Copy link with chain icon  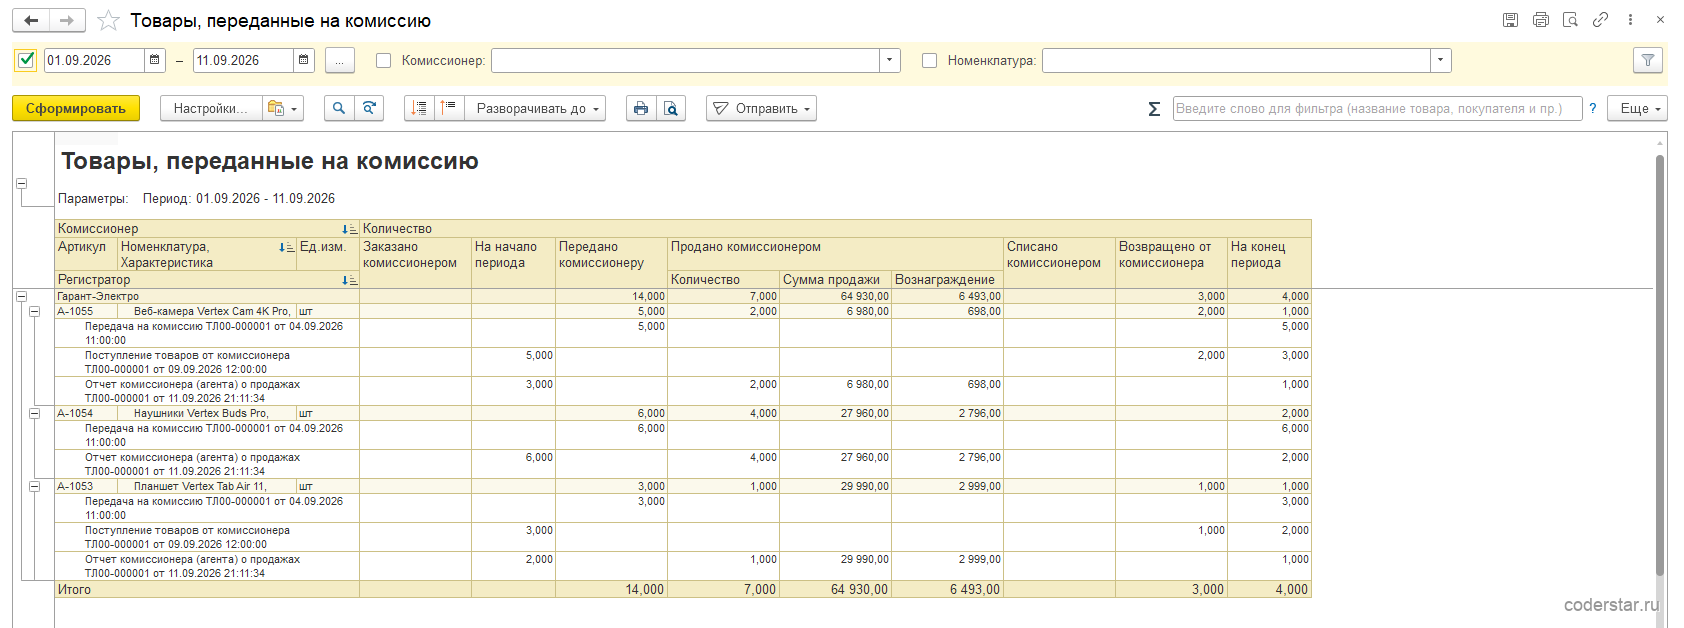click(1600, 19)
